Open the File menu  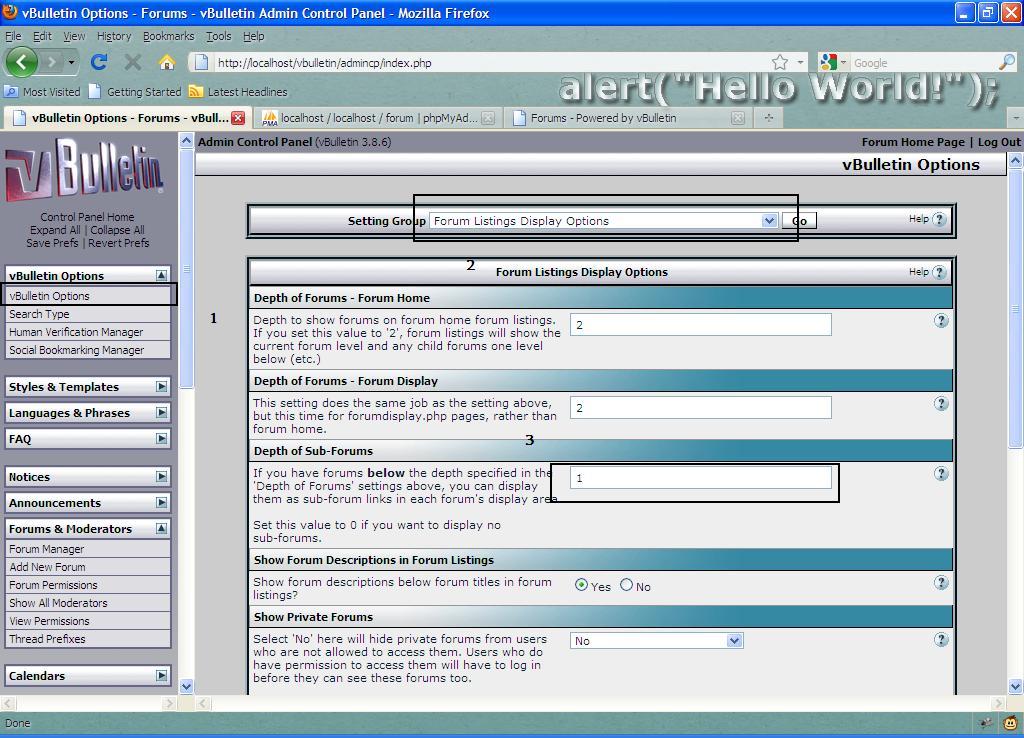13,37
